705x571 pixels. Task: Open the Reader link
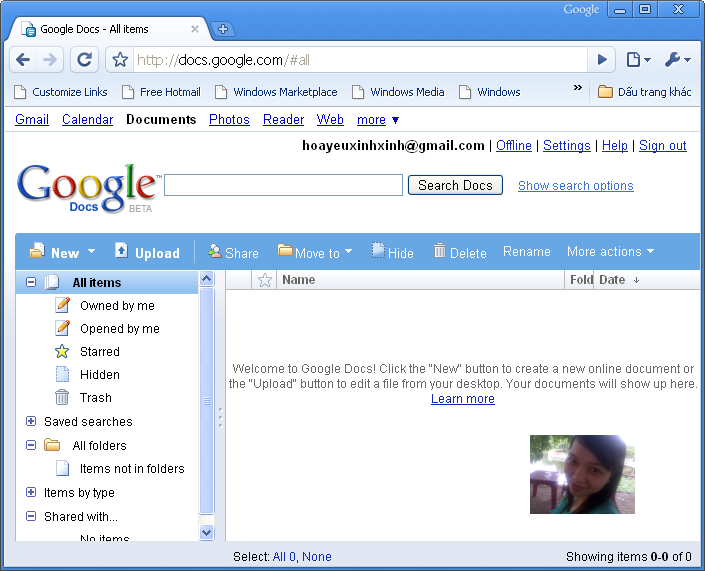point(283,120)
